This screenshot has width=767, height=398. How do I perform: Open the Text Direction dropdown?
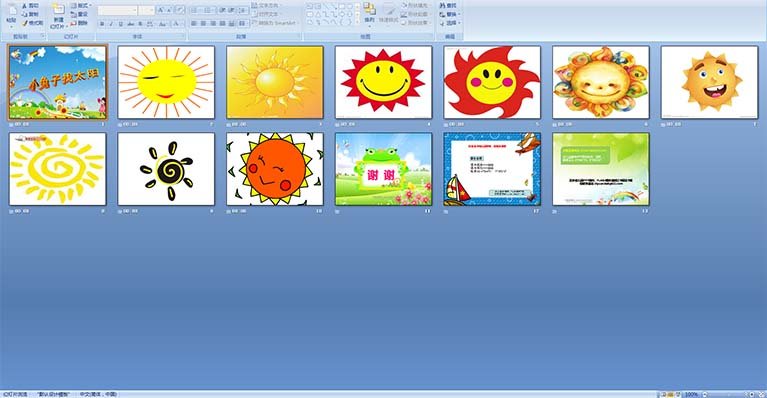267,5
